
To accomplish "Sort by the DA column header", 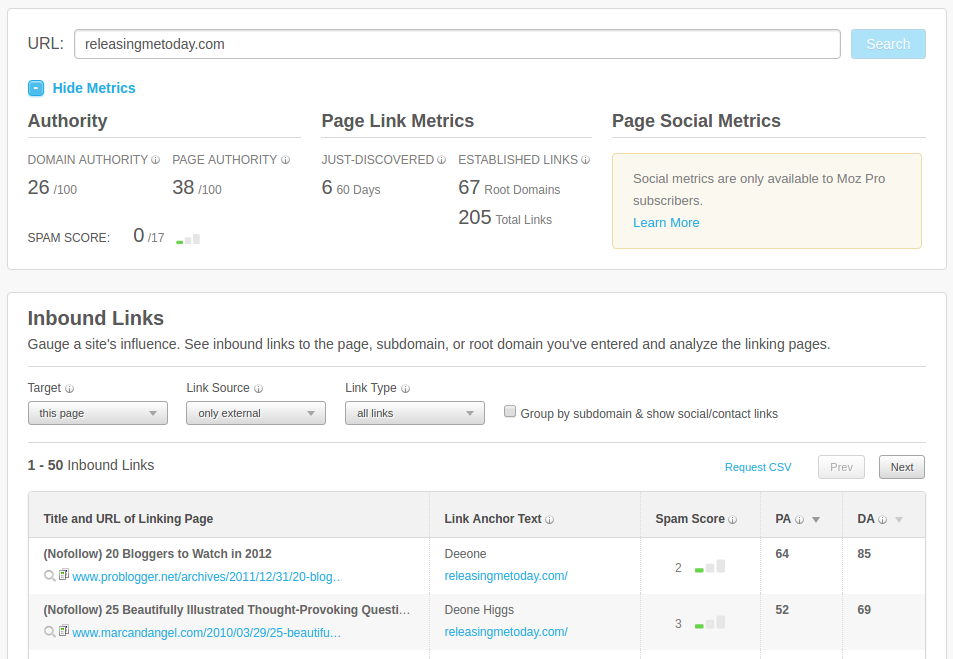I will click(866, 519).
